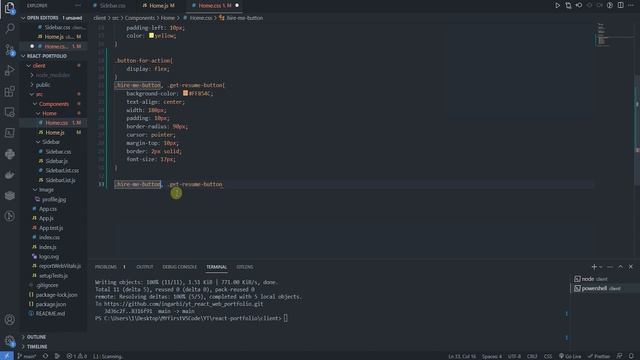
Task: Open Sidebar.js in the explorer tree
Action: click(56, 161)
